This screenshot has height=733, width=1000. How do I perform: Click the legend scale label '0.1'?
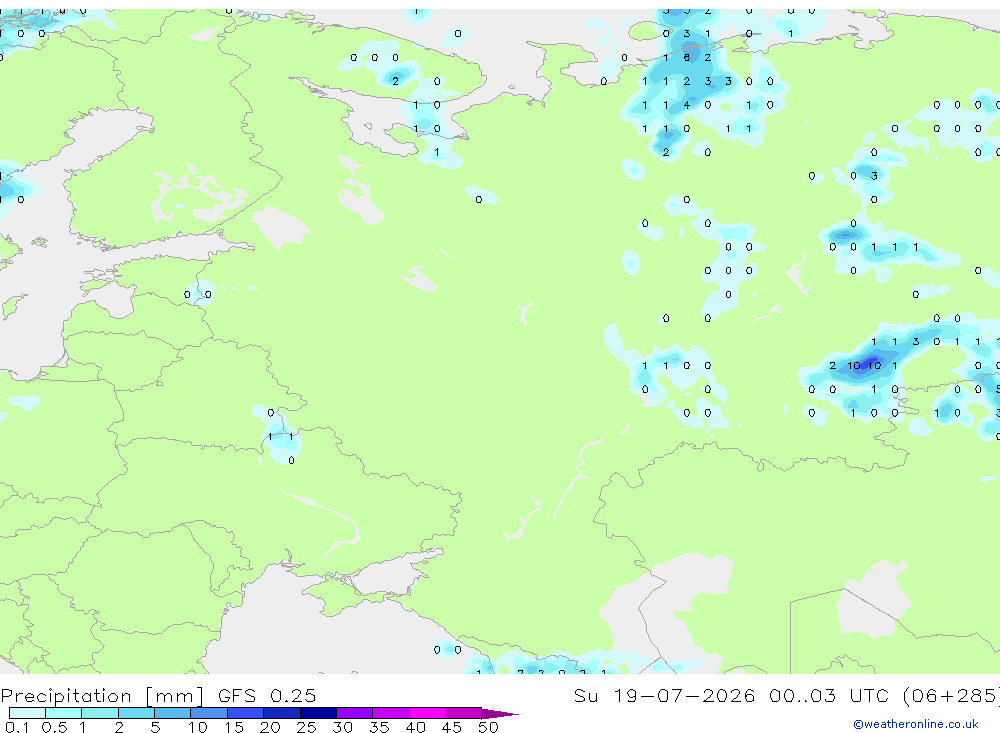(17, 727)
